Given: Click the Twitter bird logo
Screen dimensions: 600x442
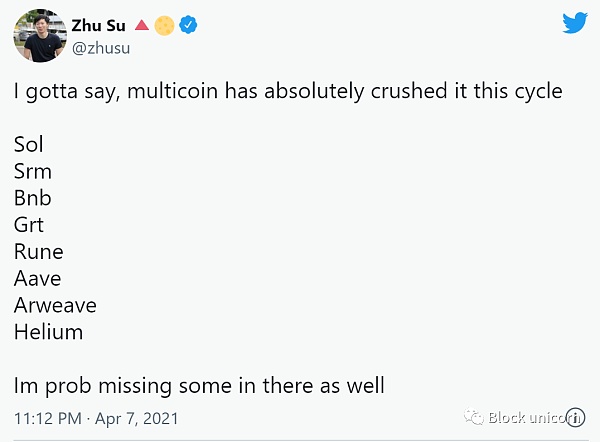Looking at the screenshot, I should 574,24.
